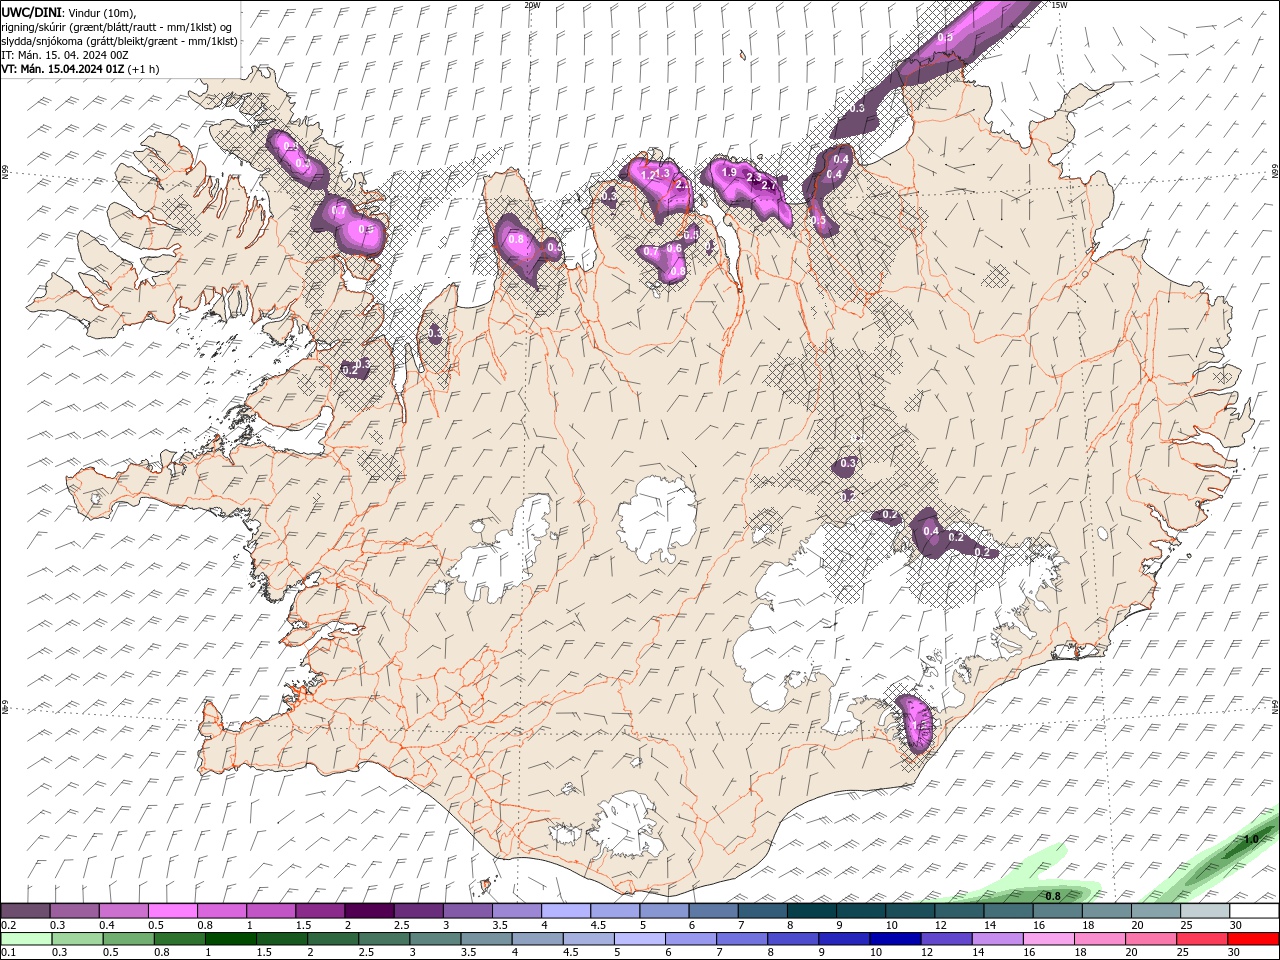Pick the 10 navy swatch in lower scale
Image resolution: width=1280 pixels, height=960 pixels.
[x=893, y=939]
